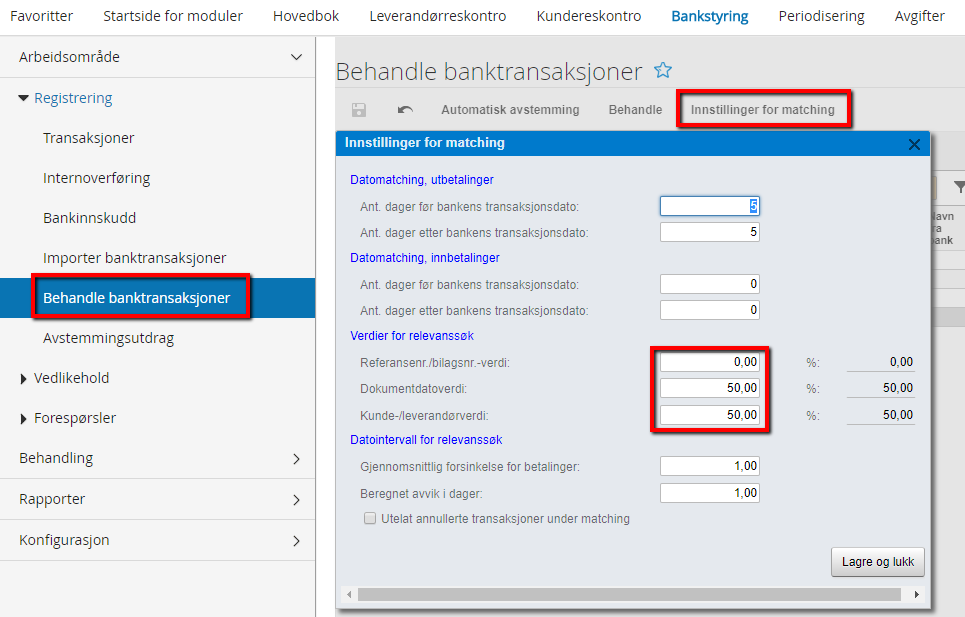The height and width of the screenshot is (617, 965).
Task: Expand the Vedlikehold tree node
Action: tap(23, 378)
